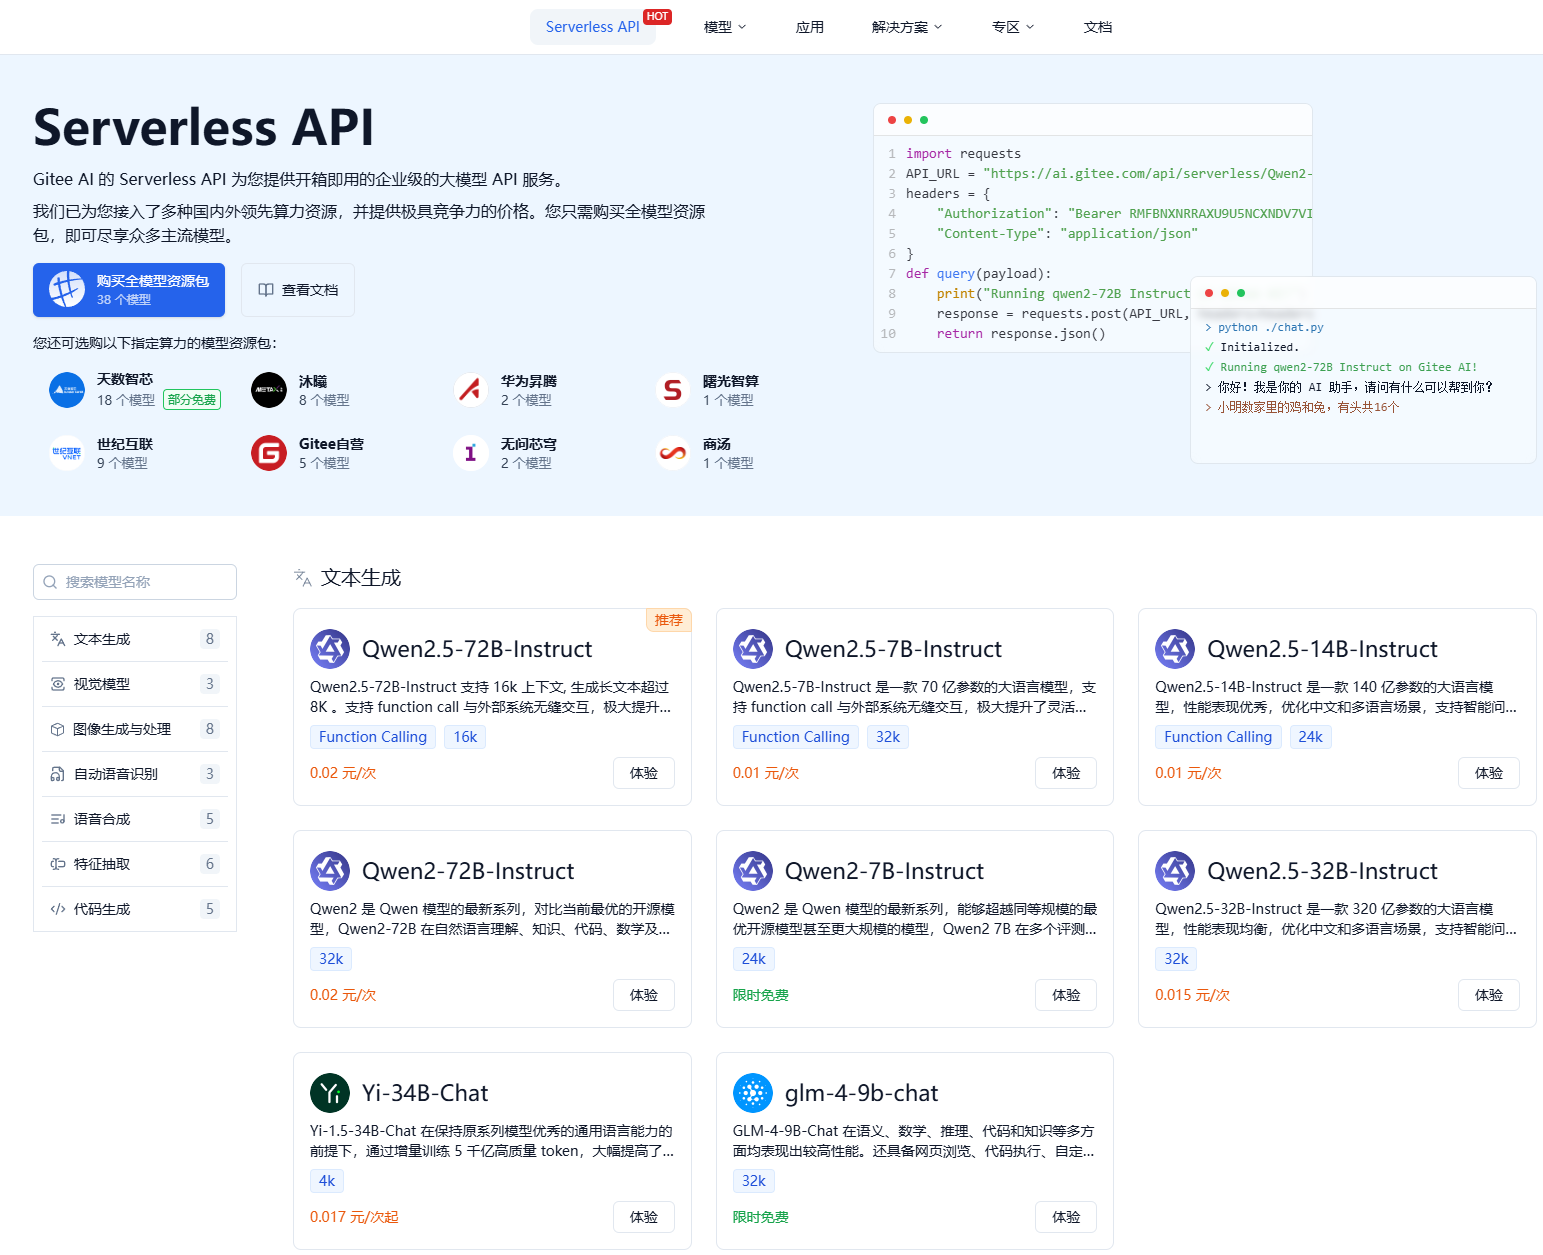Click the 文本生成 sidebar translate icon

click(58, 639)
